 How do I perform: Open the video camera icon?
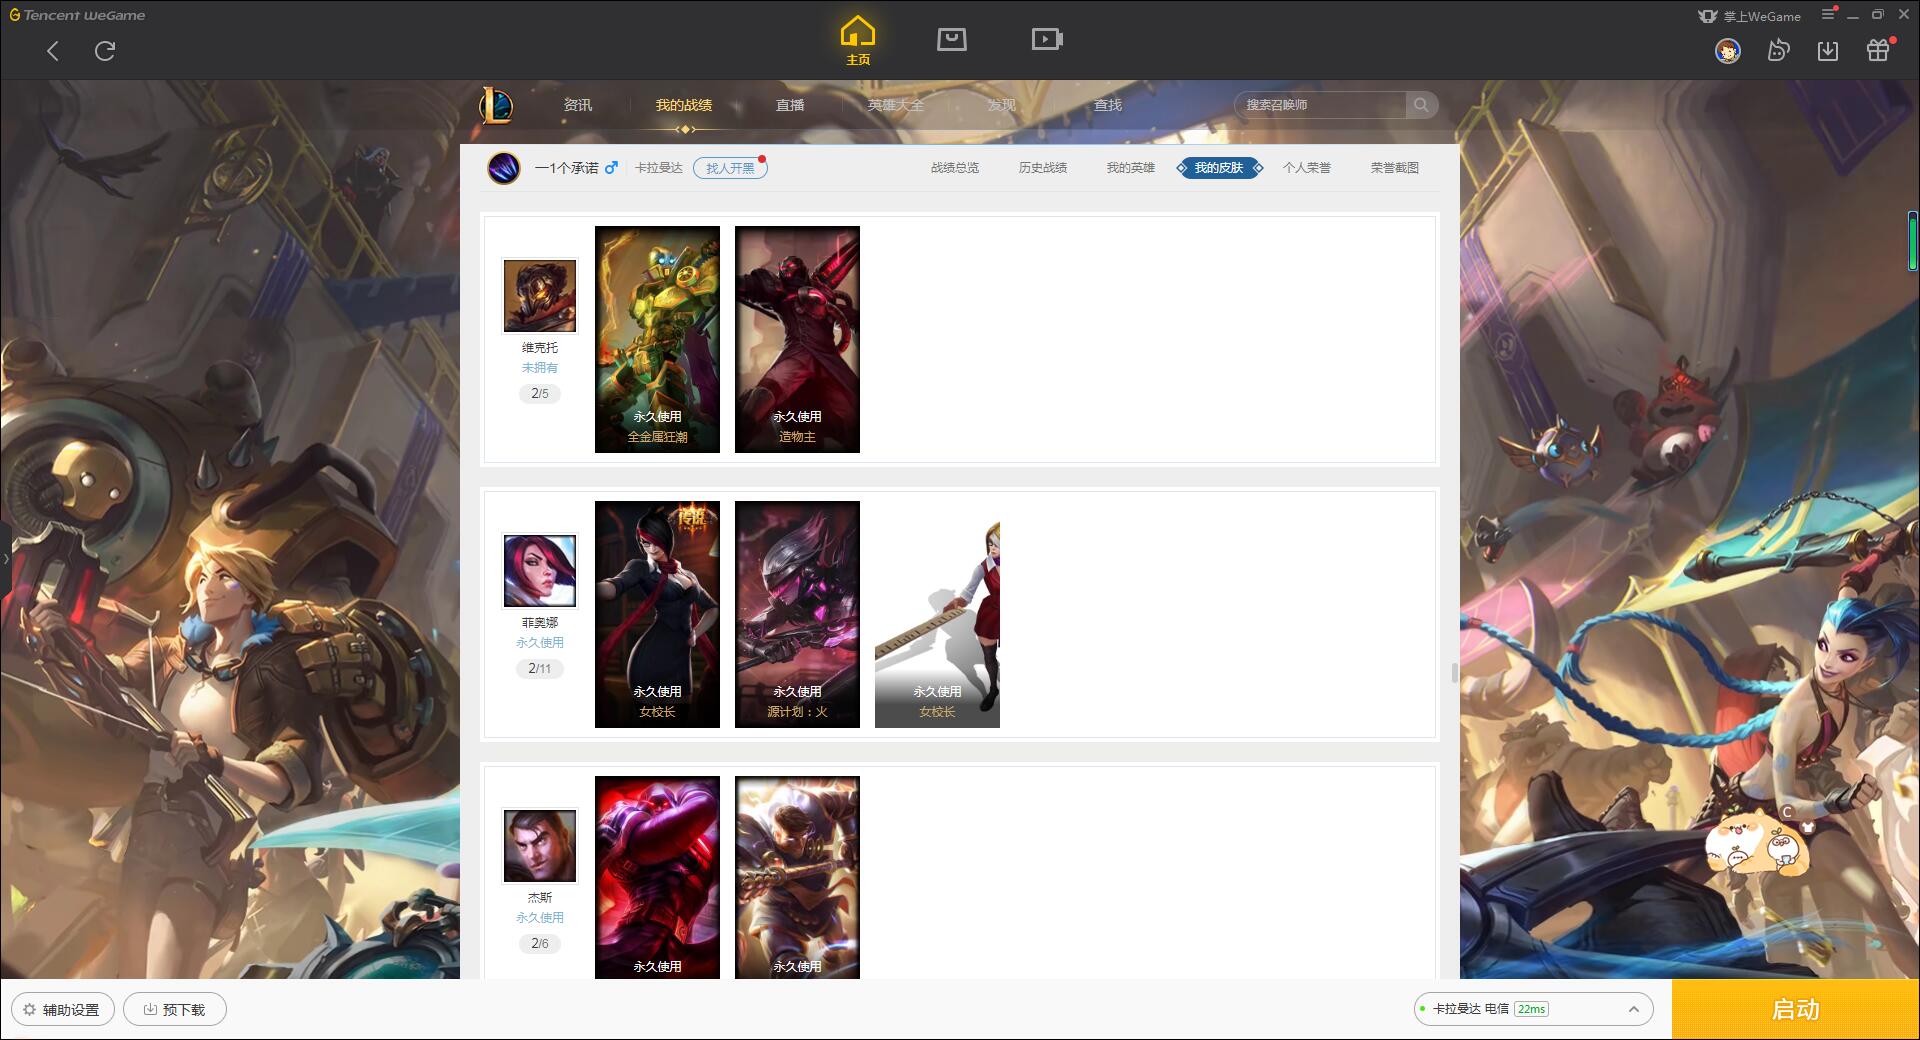(x=1047, y=40)
